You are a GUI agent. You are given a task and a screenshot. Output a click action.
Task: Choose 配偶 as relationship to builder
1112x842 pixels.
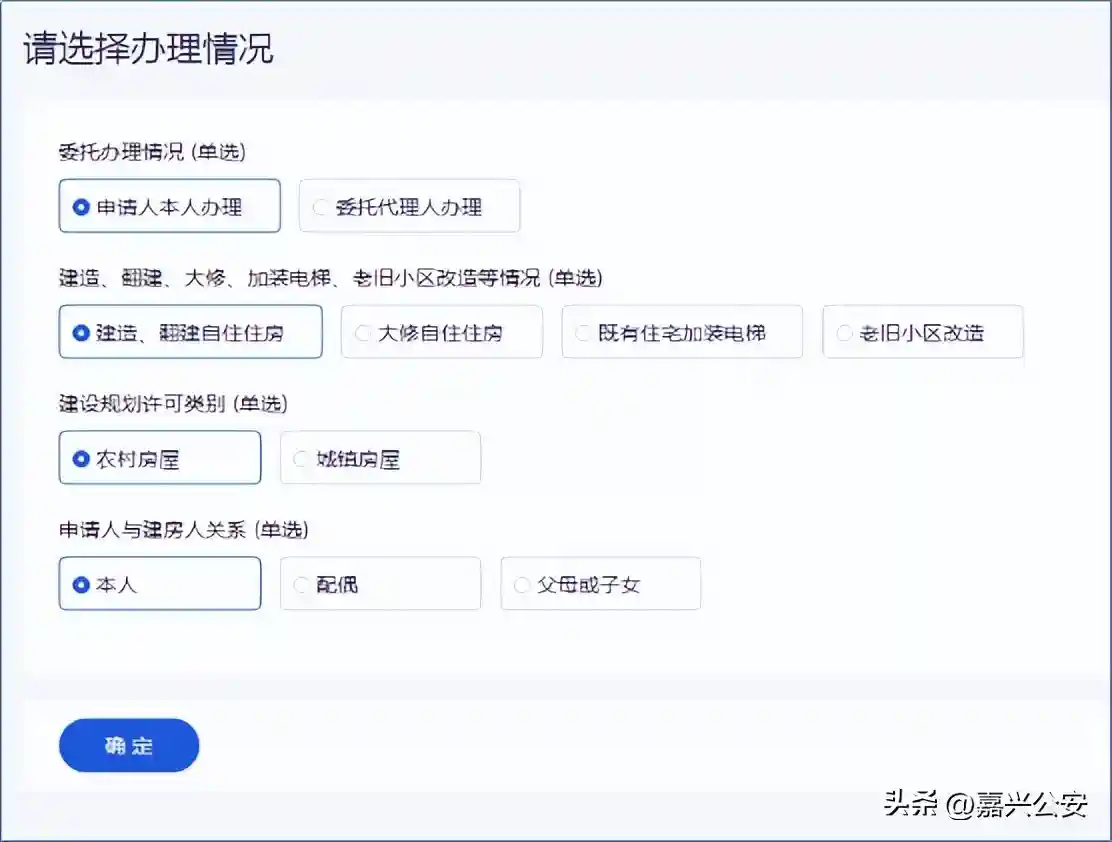(380, 585)
